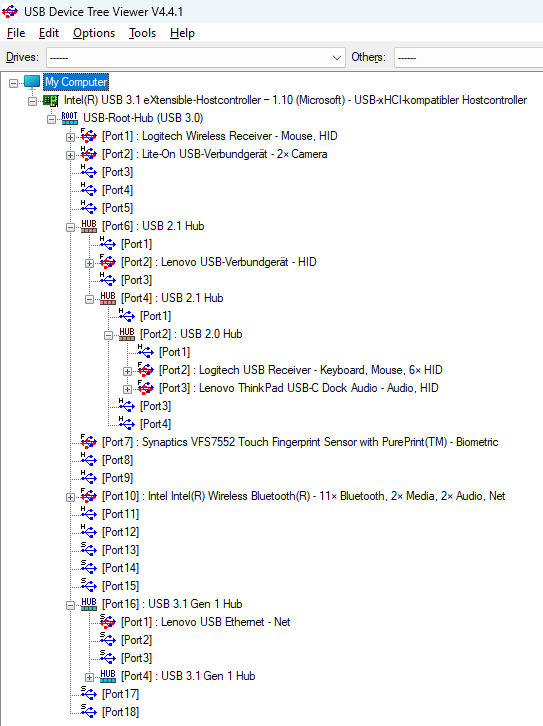
Task: Click the Port18 USB port icon
Action: (x=88, y=712)
